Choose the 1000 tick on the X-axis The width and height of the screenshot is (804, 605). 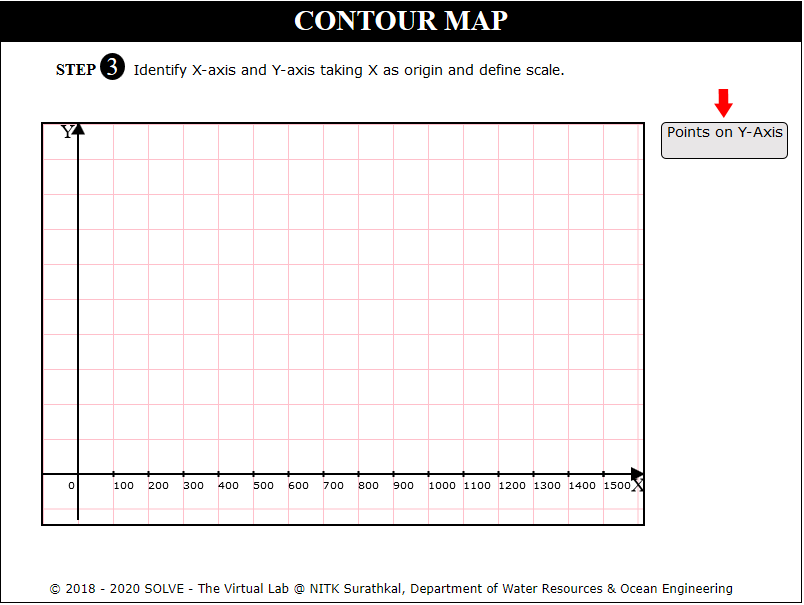click(442, 486)
